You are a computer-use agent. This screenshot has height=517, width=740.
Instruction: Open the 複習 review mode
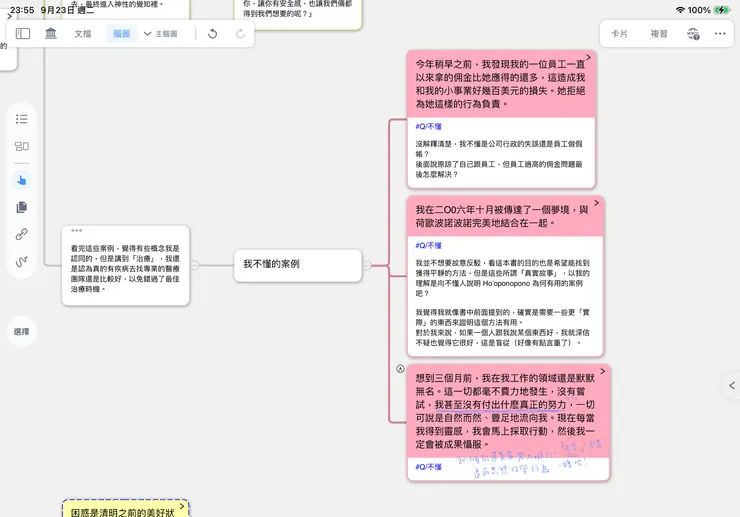(659, 34)
